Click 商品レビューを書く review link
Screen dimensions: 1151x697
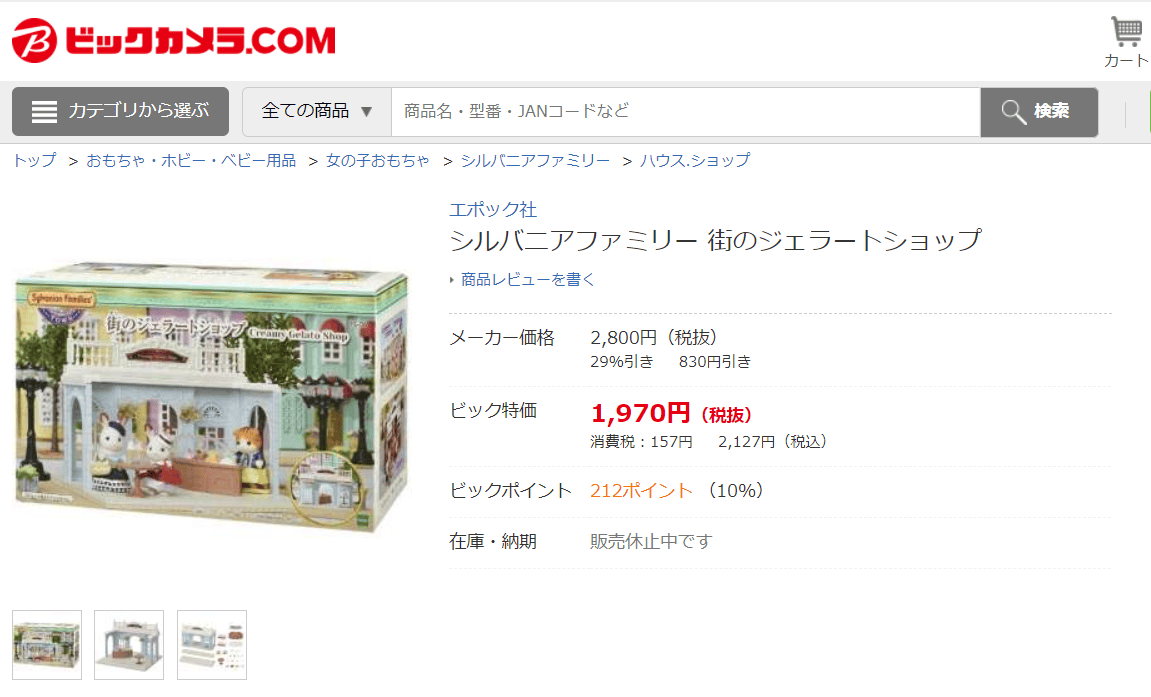pos(527,280)
